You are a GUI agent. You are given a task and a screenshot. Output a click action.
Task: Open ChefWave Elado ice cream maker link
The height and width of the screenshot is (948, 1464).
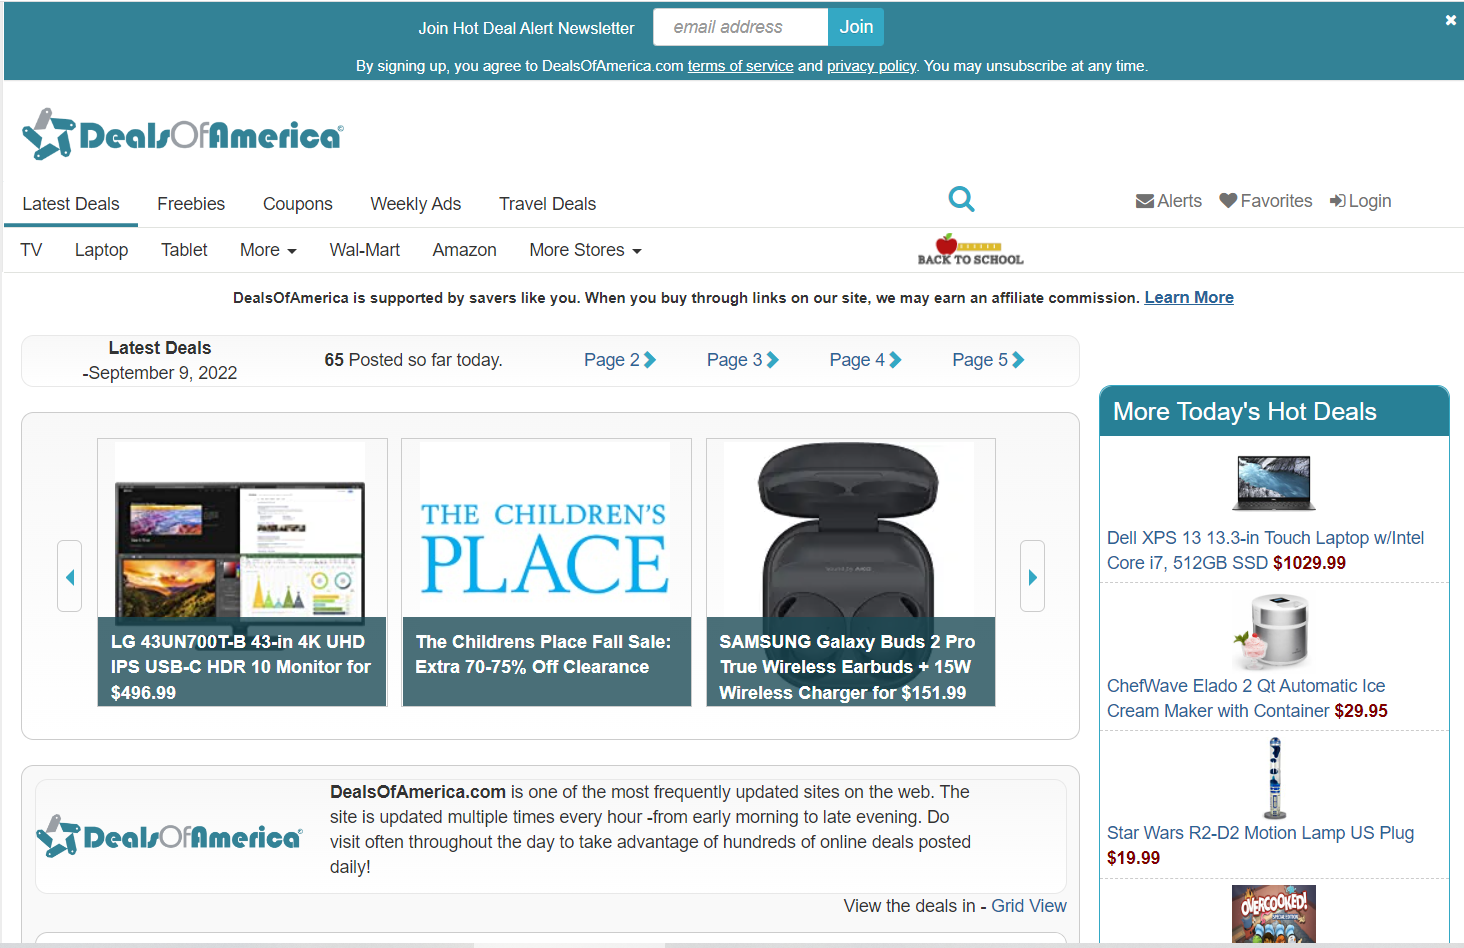(1247, 698)
